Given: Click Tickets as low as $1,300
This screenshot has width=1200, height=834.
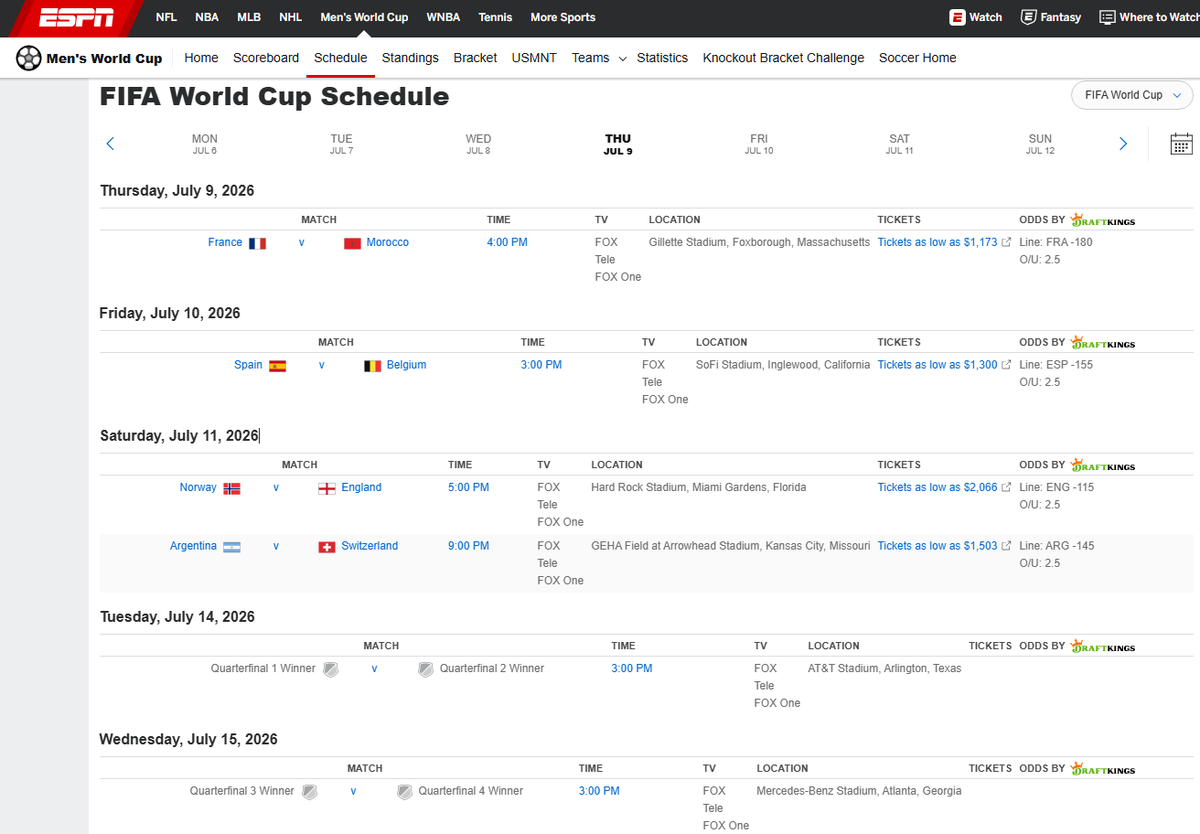Looking at the screenshot, I should coord(937,365).
